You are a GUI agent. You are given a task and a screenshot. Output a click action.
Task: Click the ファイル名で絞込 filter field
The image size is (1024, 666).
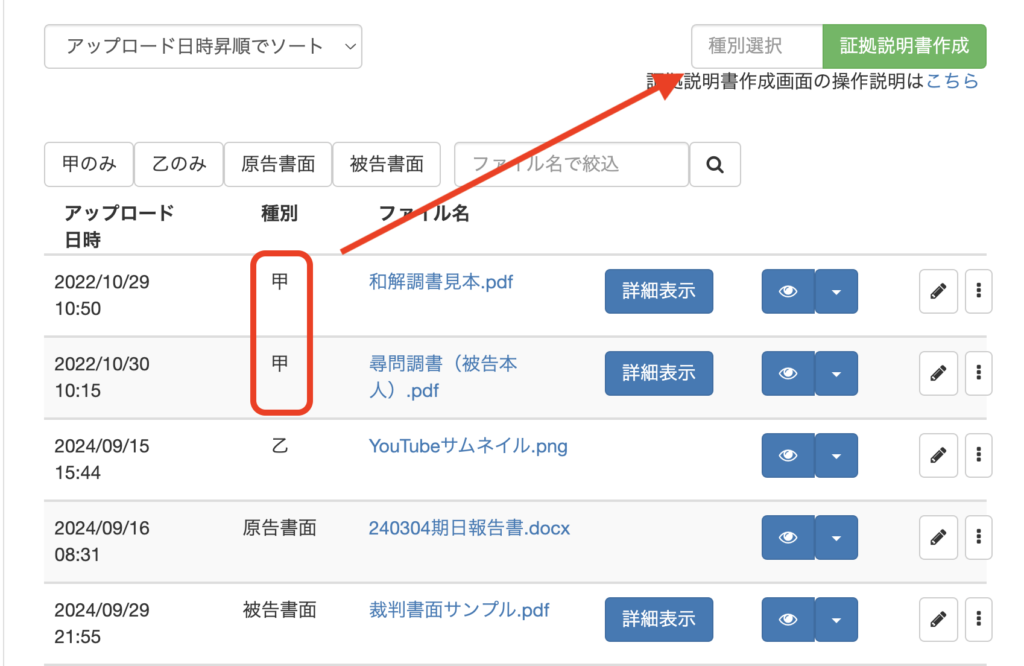[x=571, y=164]
